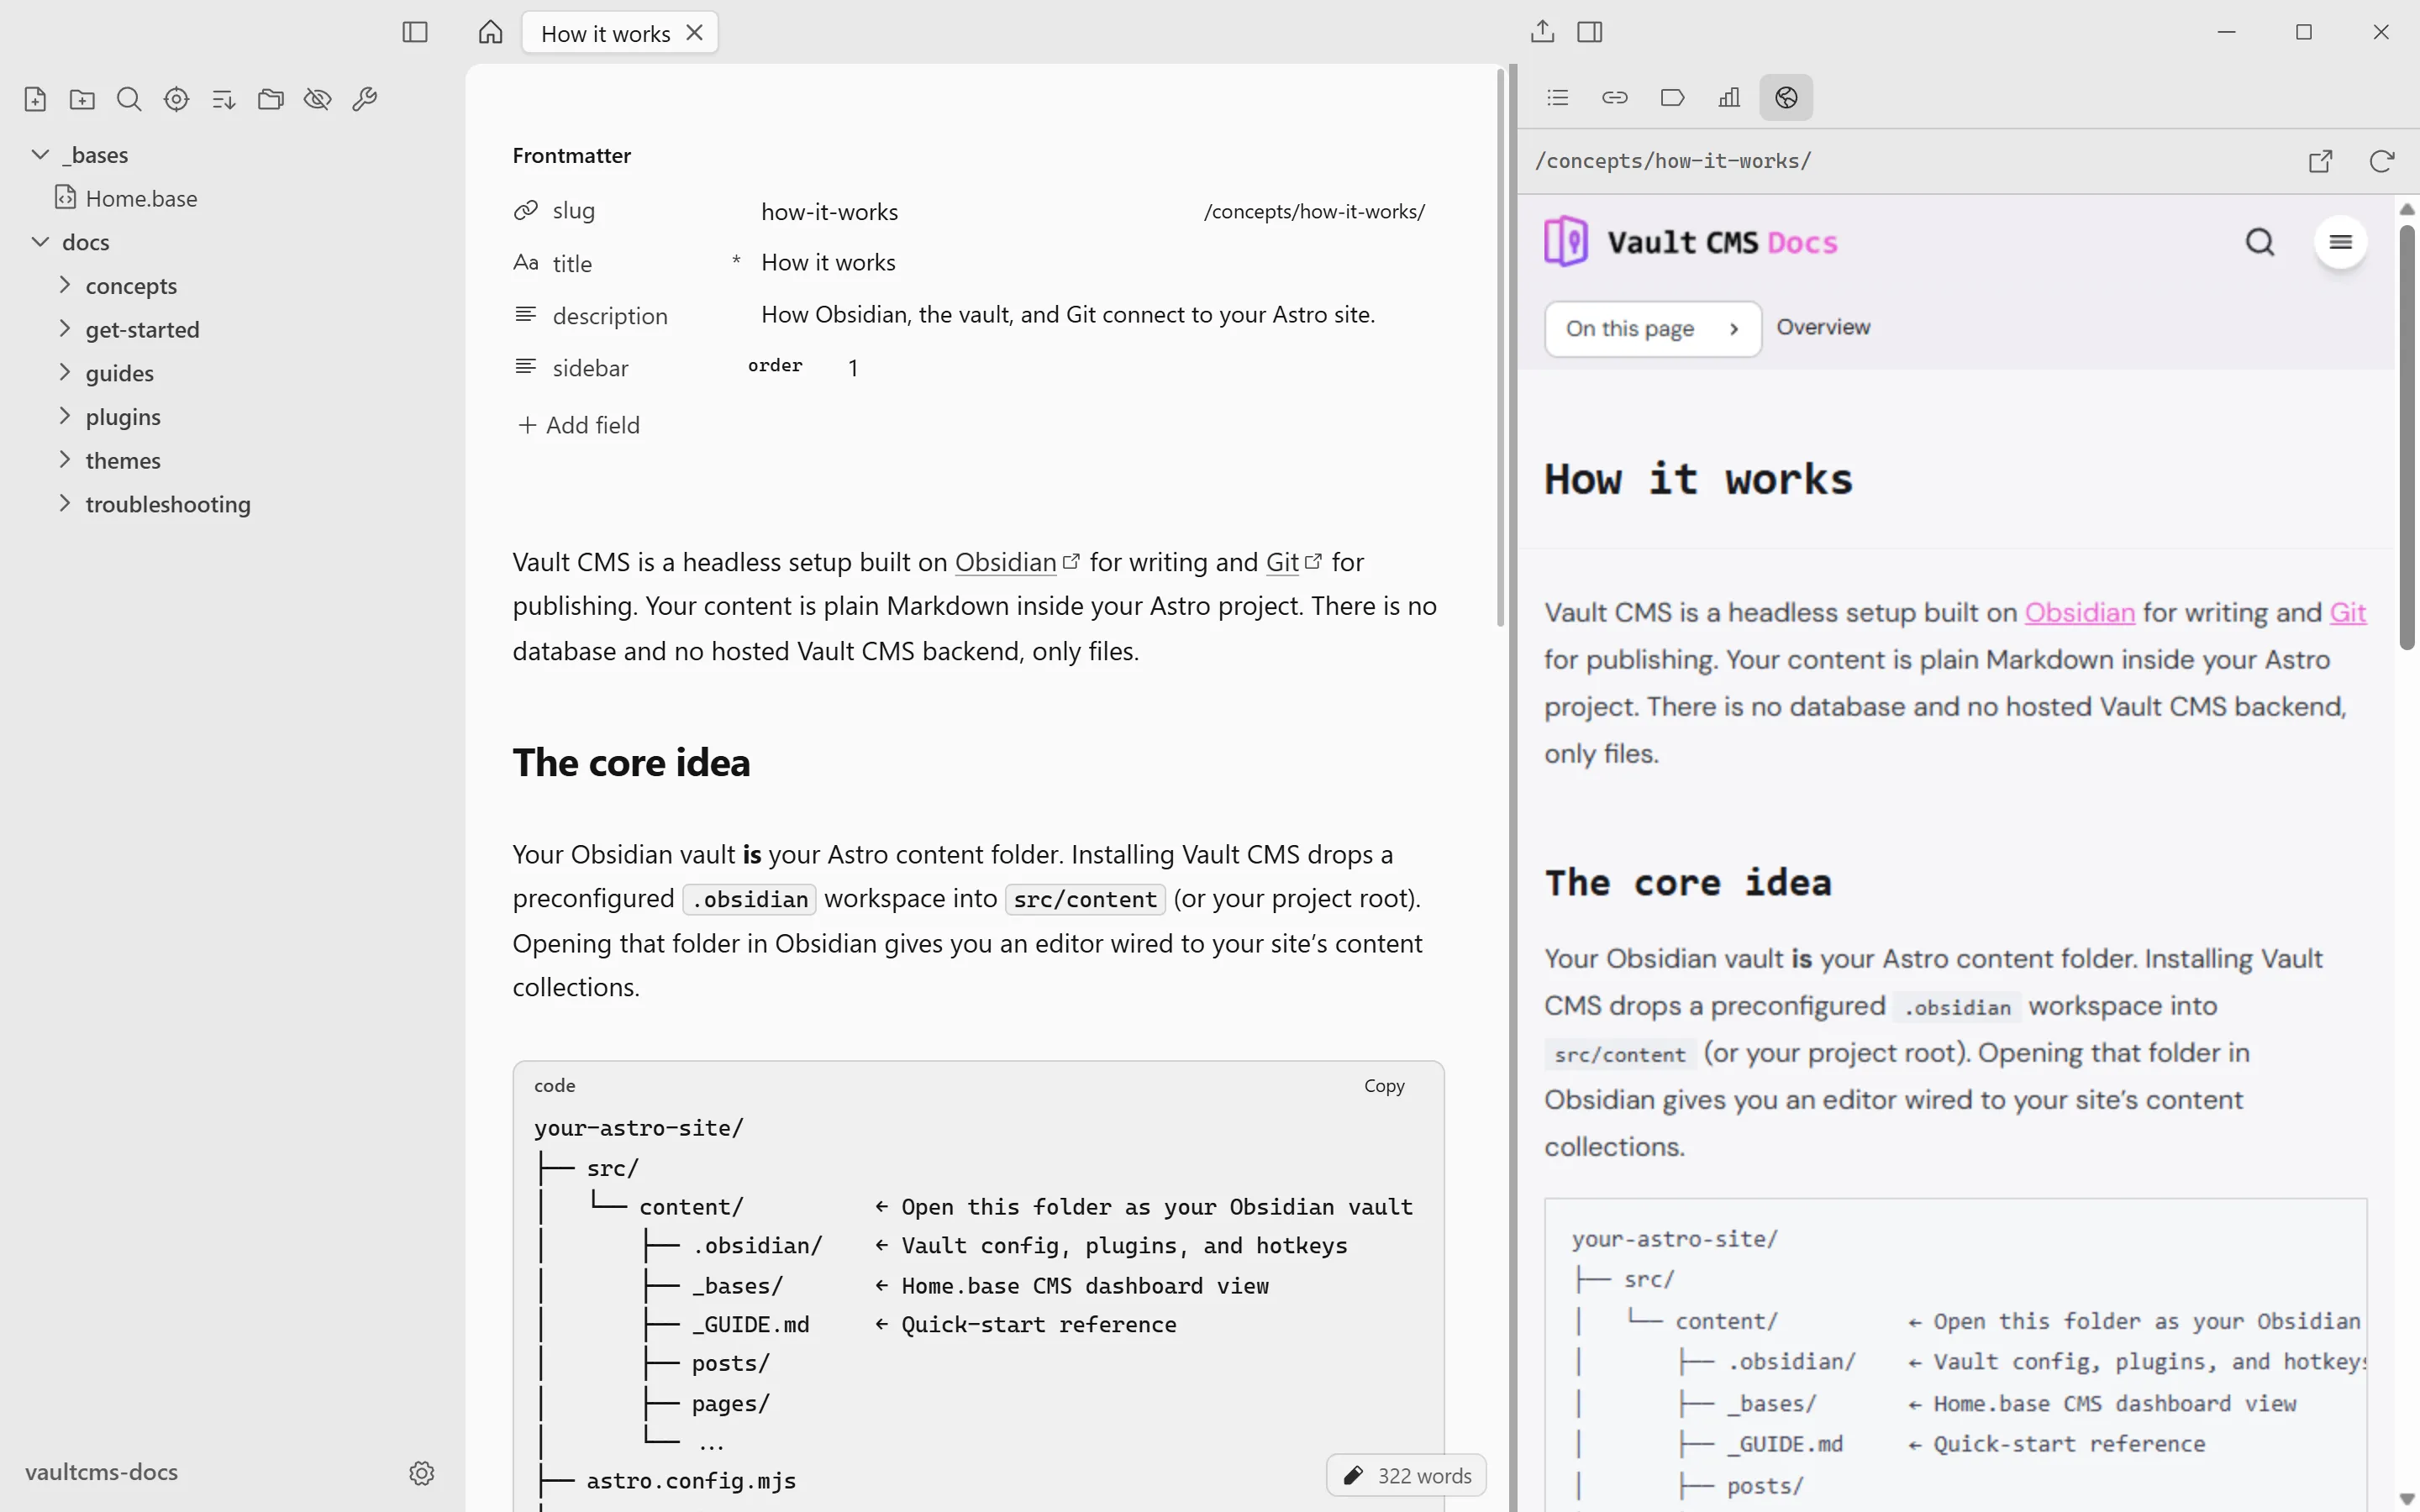The image size is (2420, 1512).
Task: Click the Frontmatter section heading
Action: (x=572, y=155)
